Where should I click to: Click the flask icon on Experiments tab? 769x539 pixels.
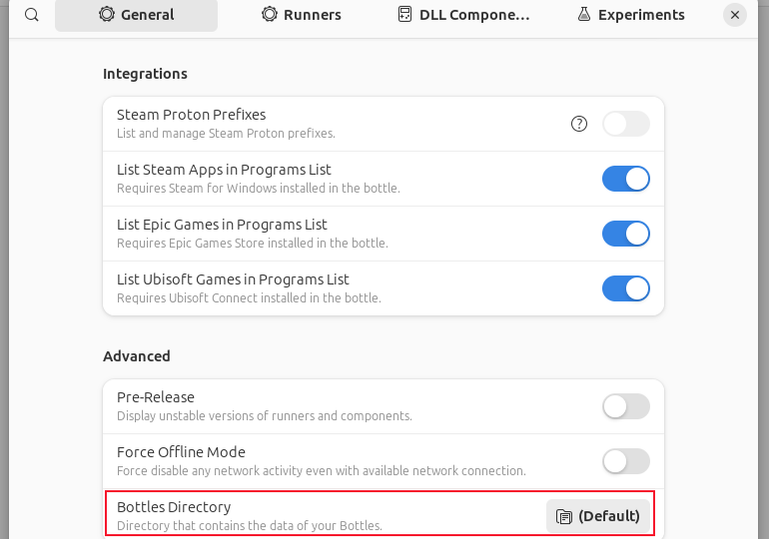point(584,14)
